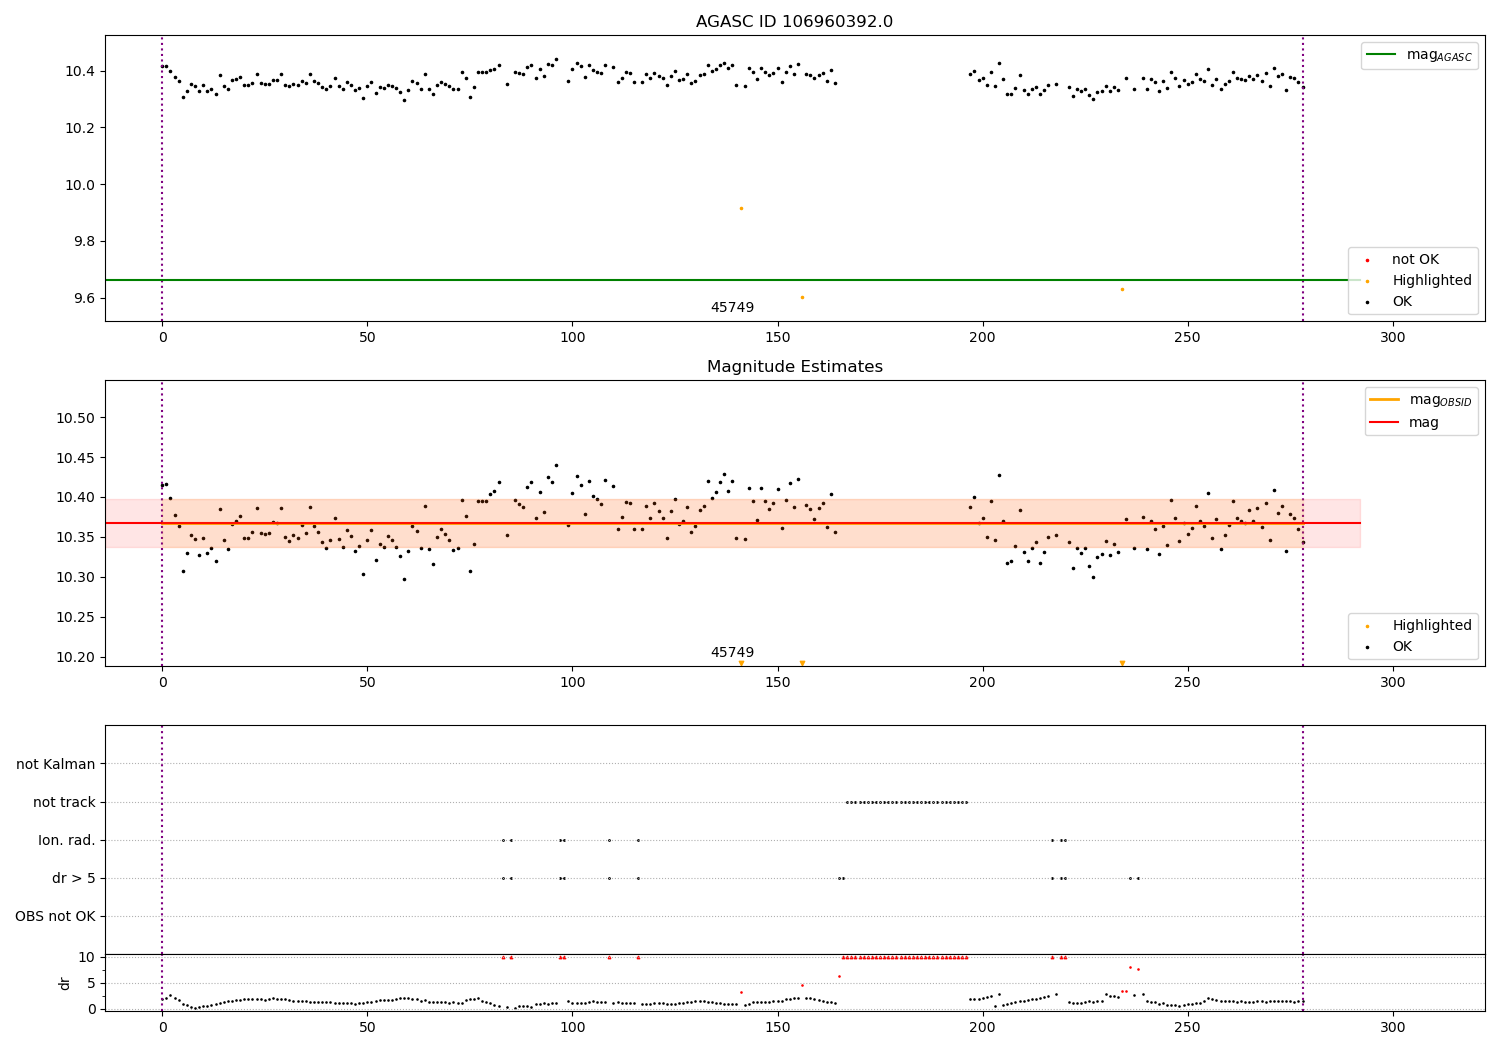Click y-axis tick '10.30' in middle plot

coord(76,578)
